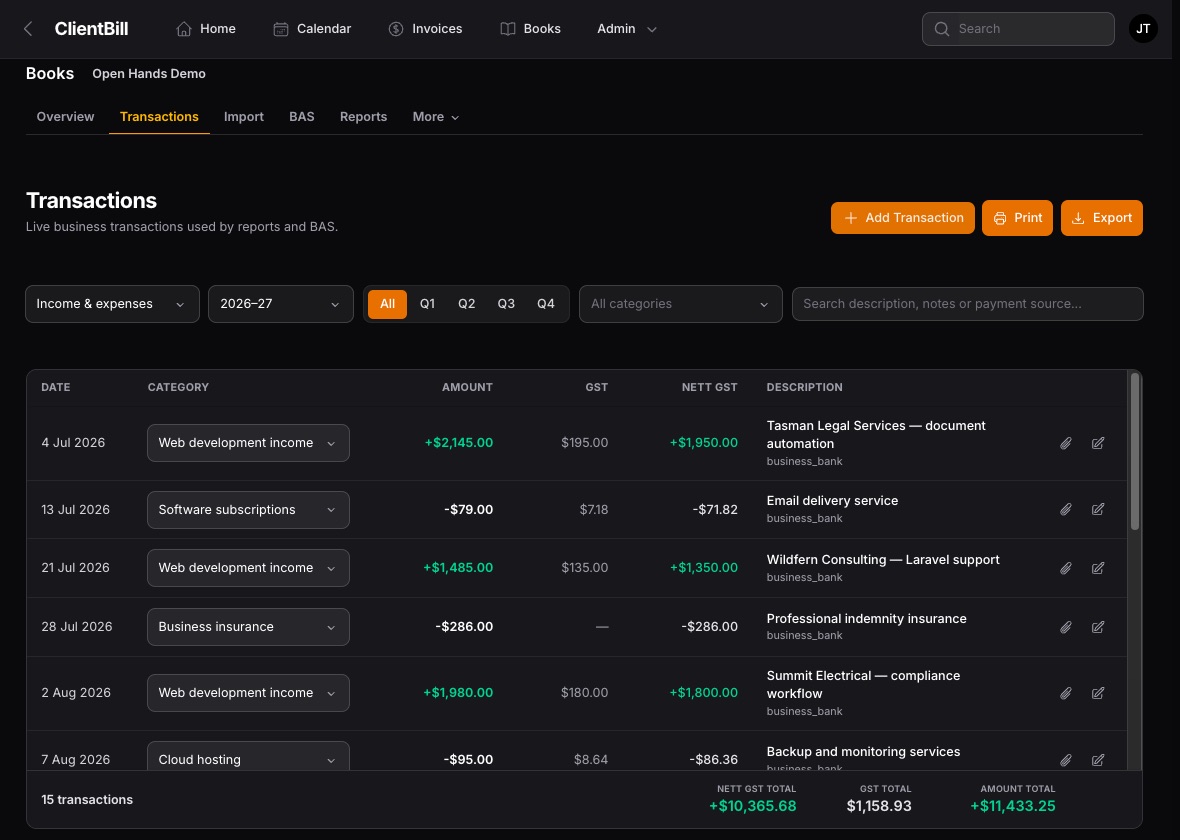Filter by Q3 quarter

506,304
